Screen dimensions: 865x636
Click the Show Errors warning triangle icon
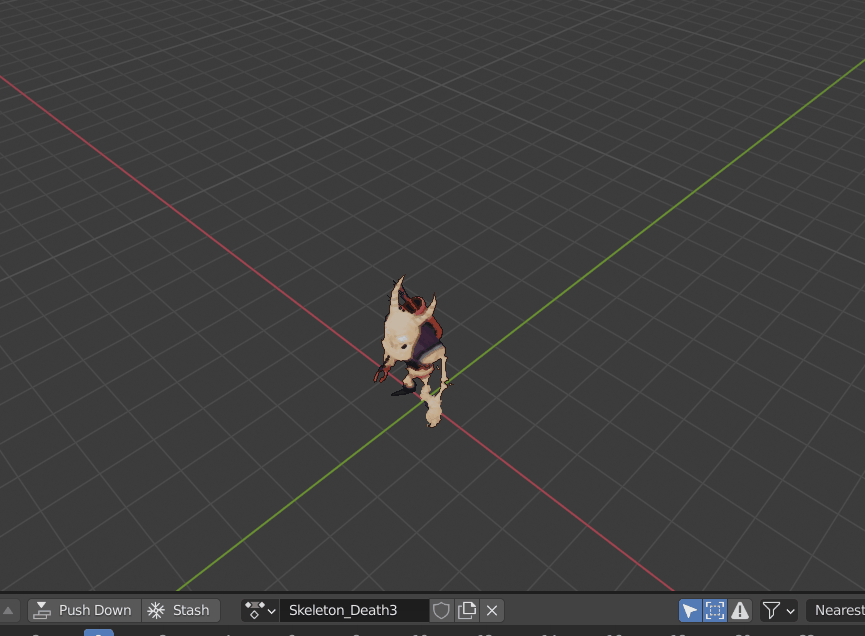tap(738, 610)
